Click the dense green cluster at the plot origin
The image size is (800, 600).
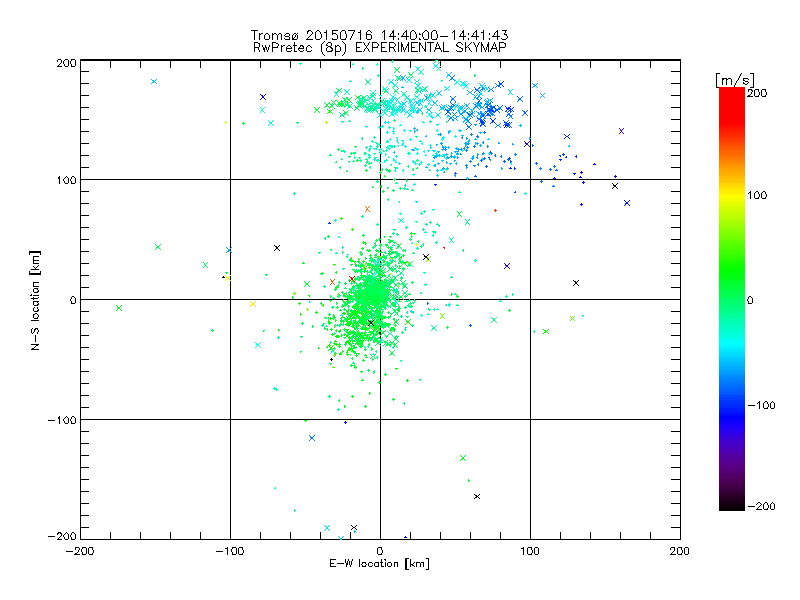[x=372, y=296]
